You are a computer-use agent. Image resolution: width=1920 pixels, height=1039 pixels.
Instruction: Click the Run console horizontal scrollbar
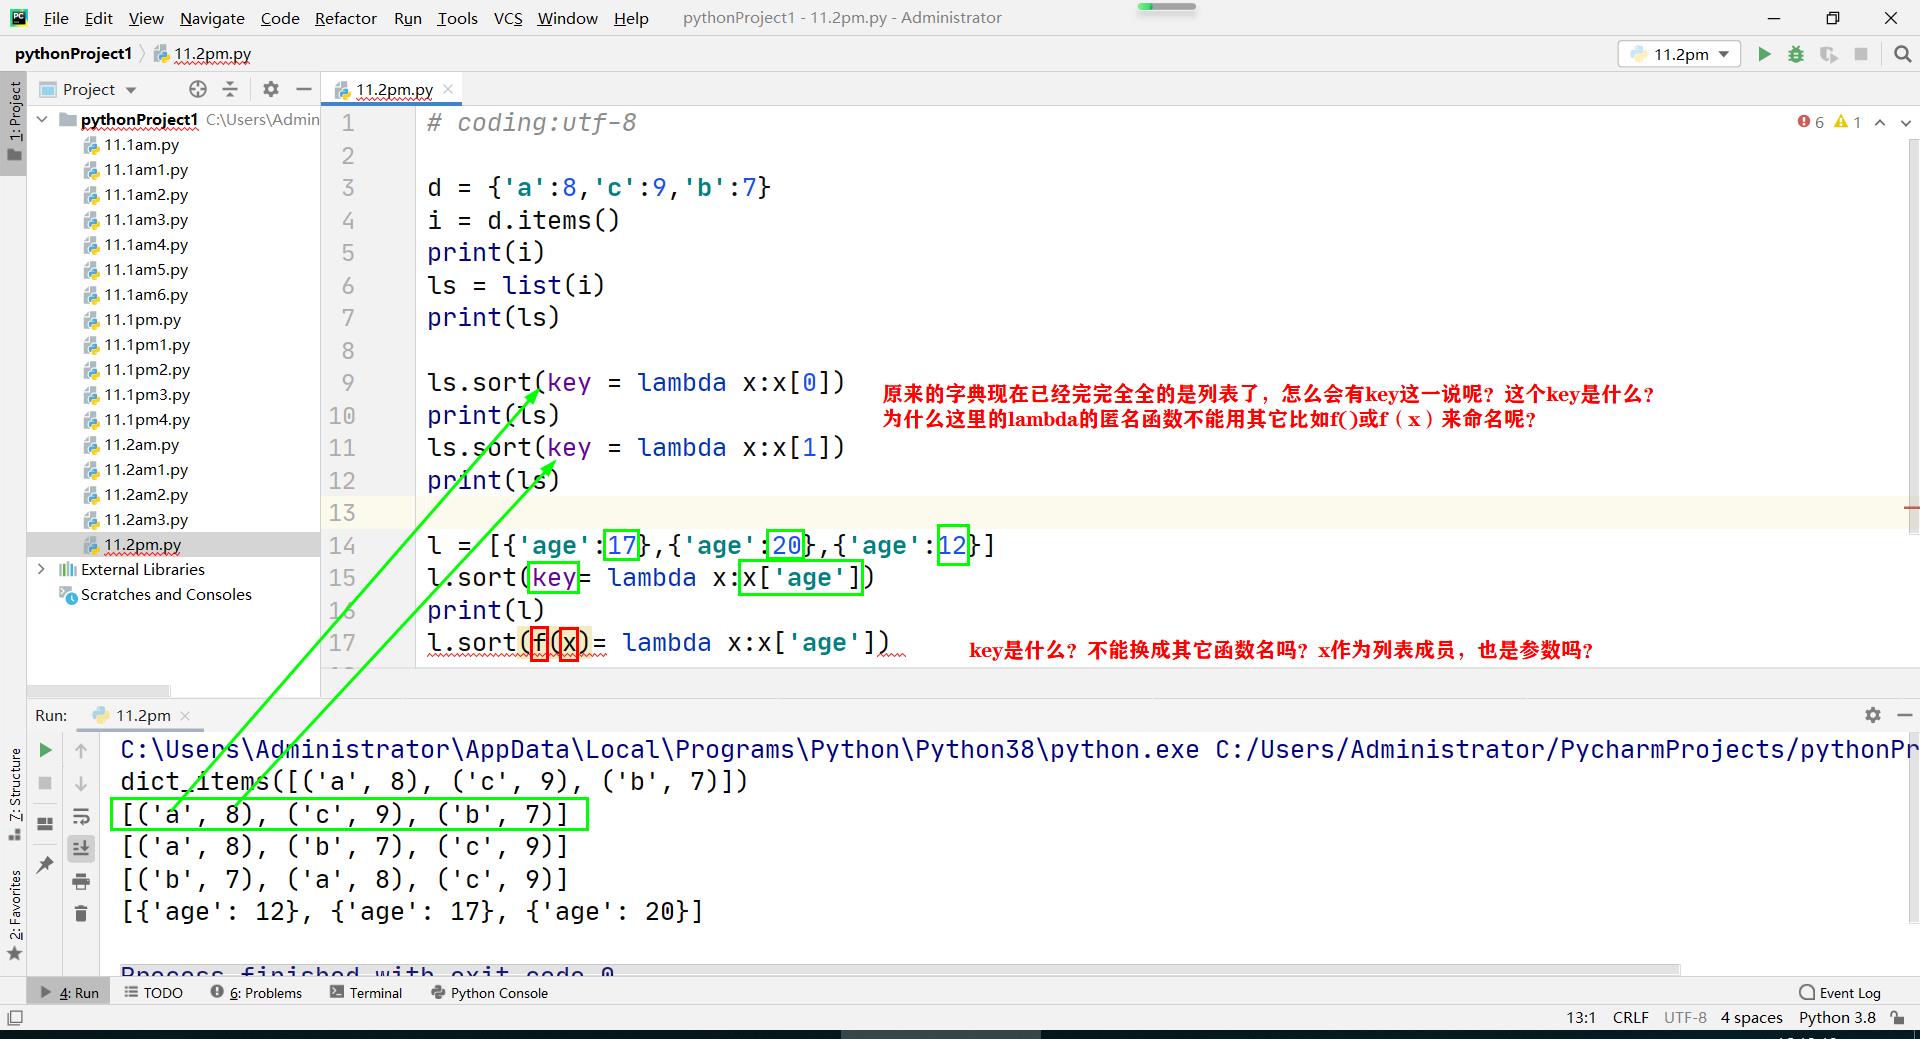[x=899, y=970]
